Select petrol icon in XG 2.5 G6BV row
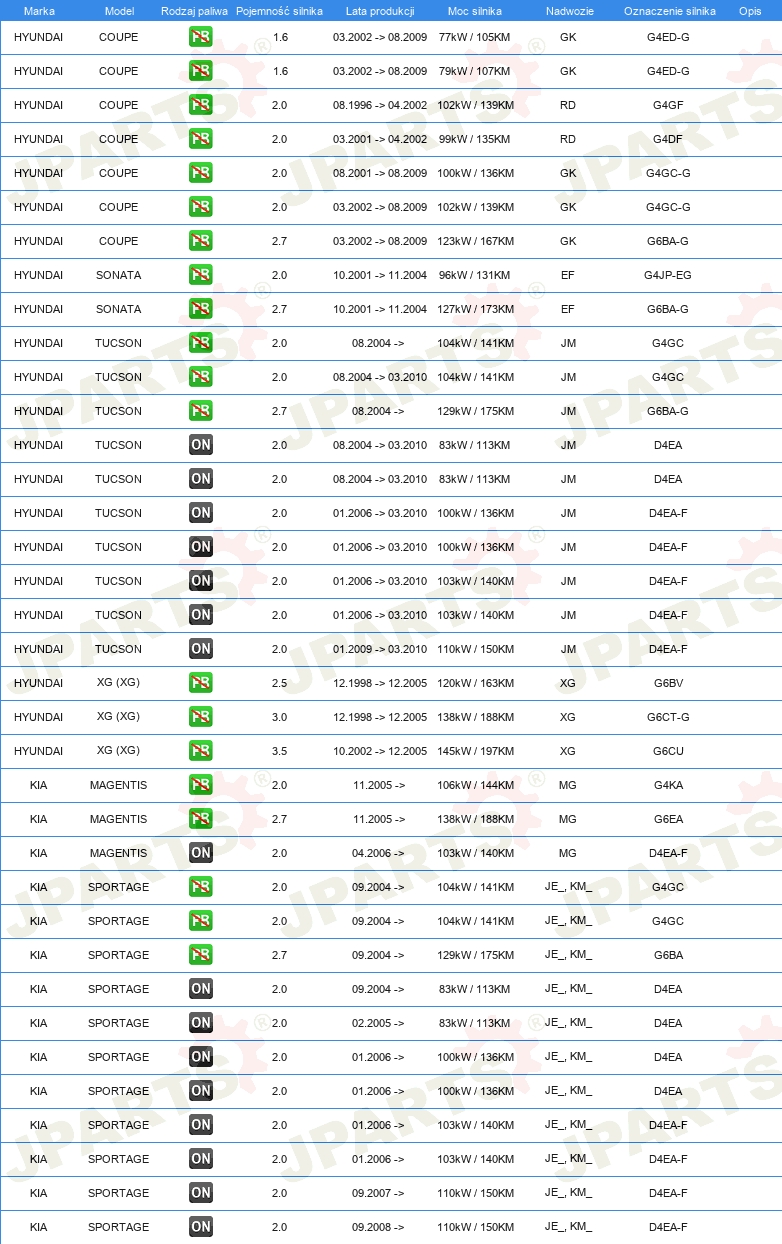Viewport: 782px width, 1244px height. pyautogui.click(x=201, y=683)
